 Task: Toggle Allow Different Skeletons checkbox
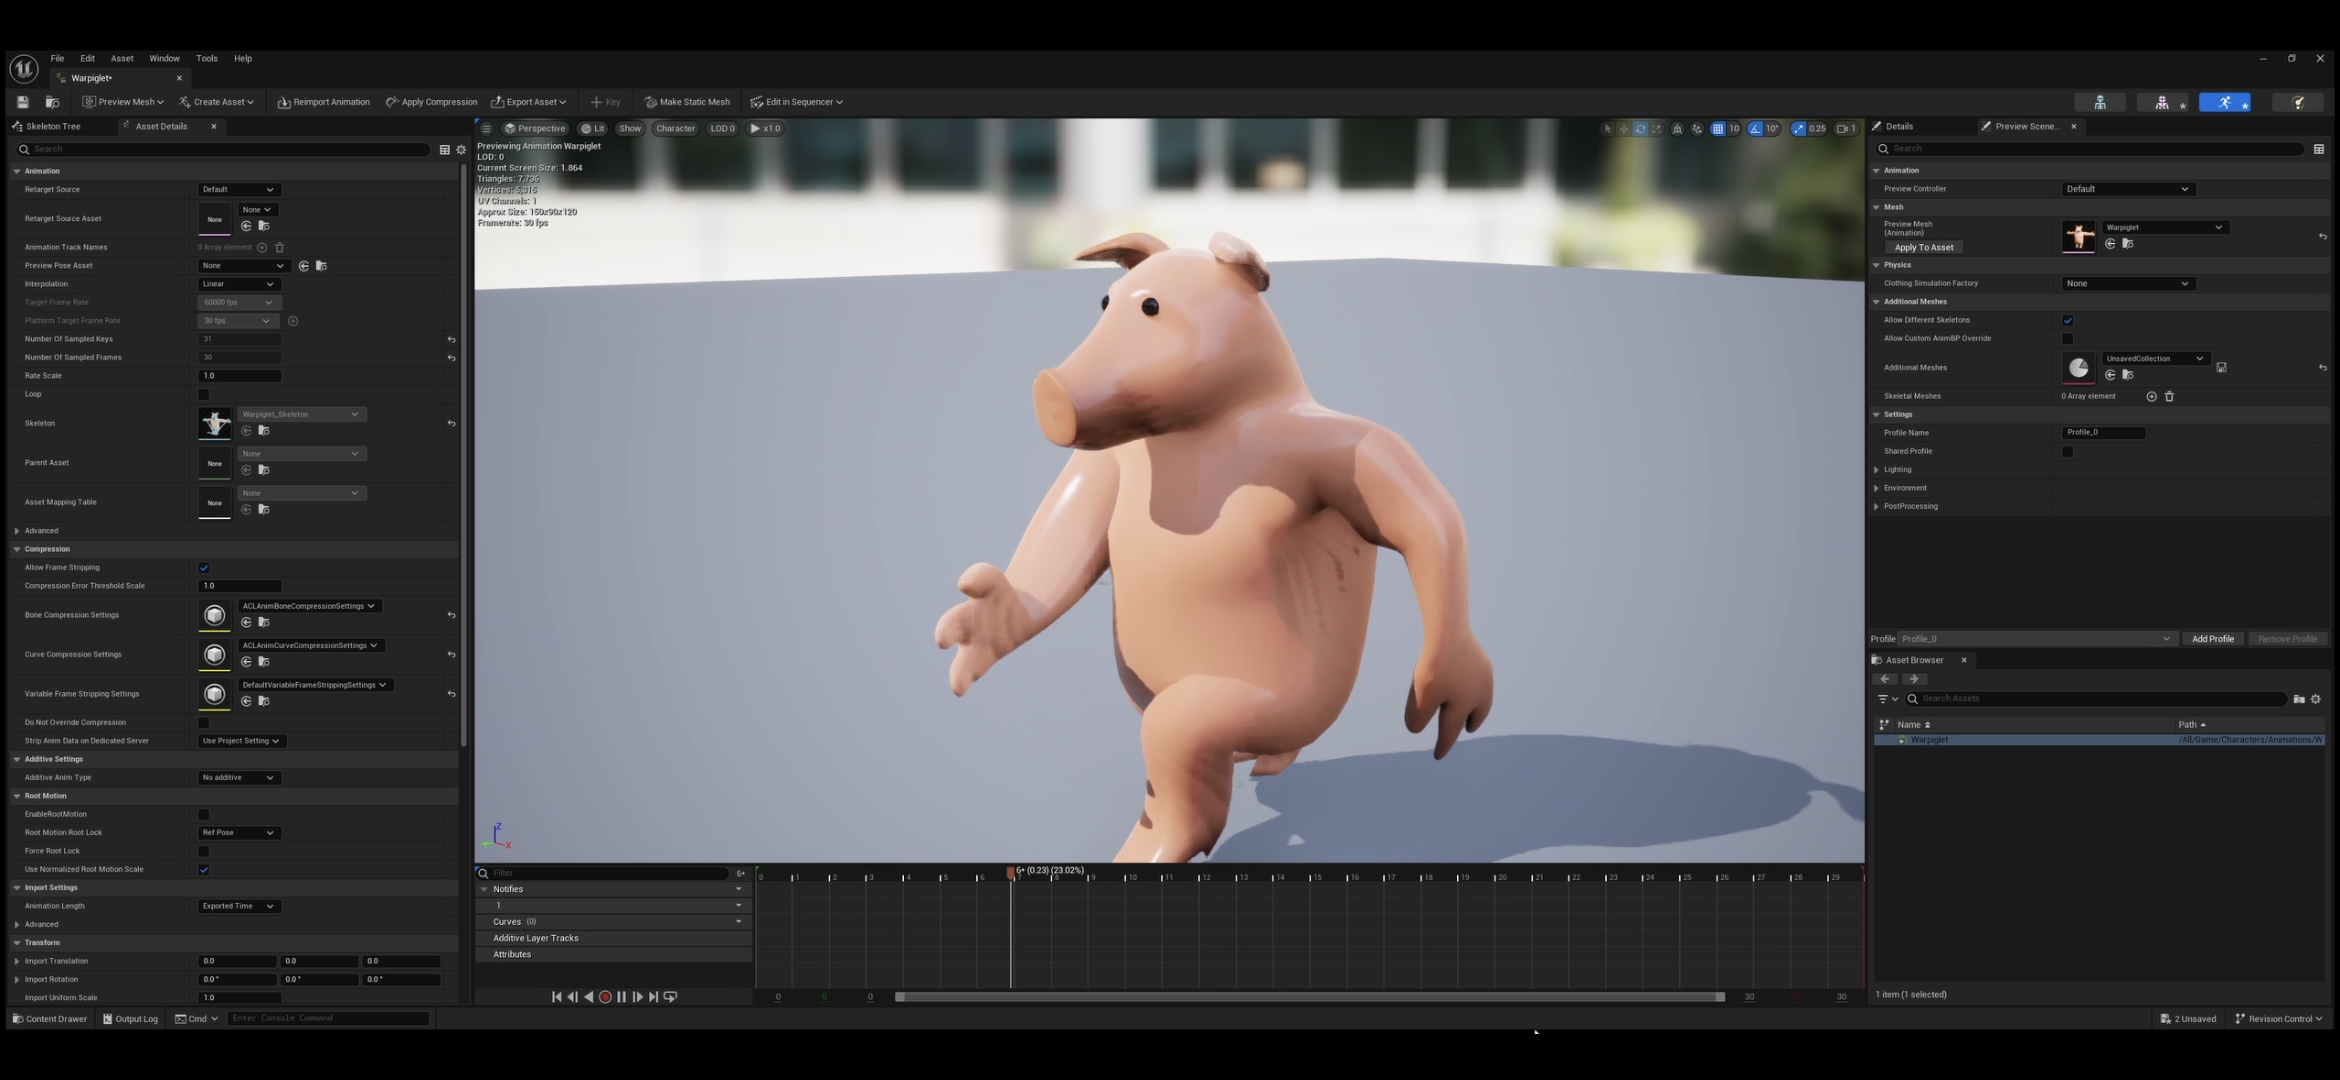coord(2067,320)
